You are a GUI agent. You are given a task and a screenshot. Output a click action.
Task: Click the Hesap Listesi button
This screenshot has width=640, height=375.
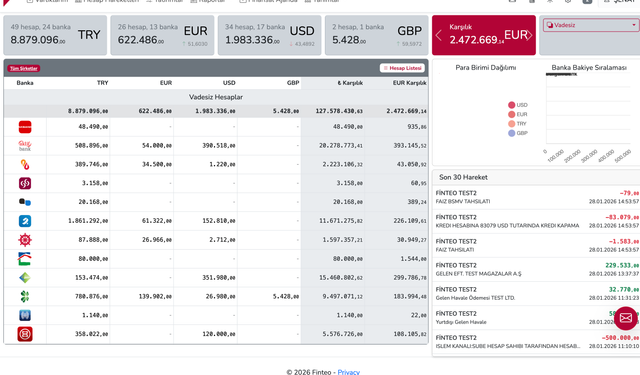(402, 68)
